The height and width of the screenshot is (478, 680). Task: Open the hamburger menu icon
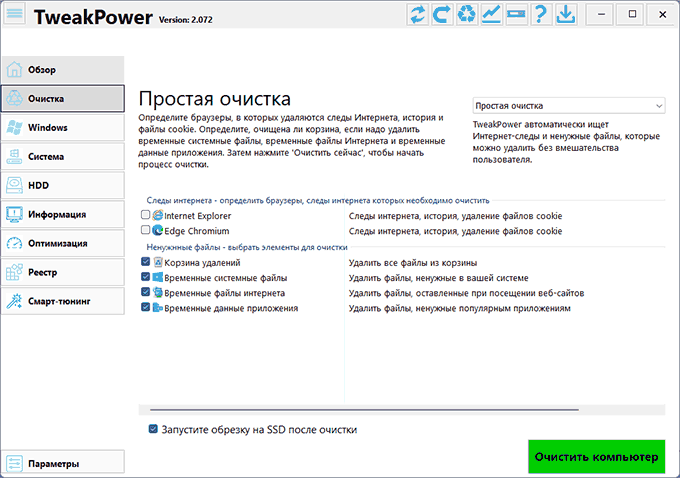click(x=14, y=14)
